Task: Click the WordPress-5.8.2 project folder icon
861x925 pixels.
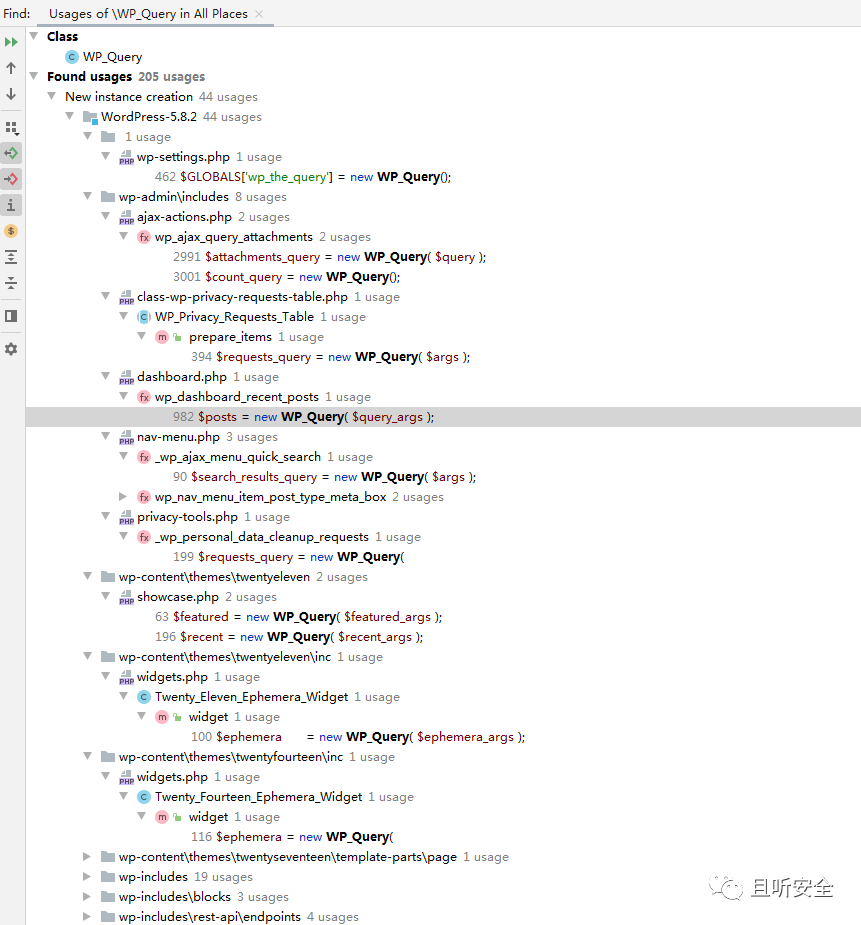Action: coord(90,117)
